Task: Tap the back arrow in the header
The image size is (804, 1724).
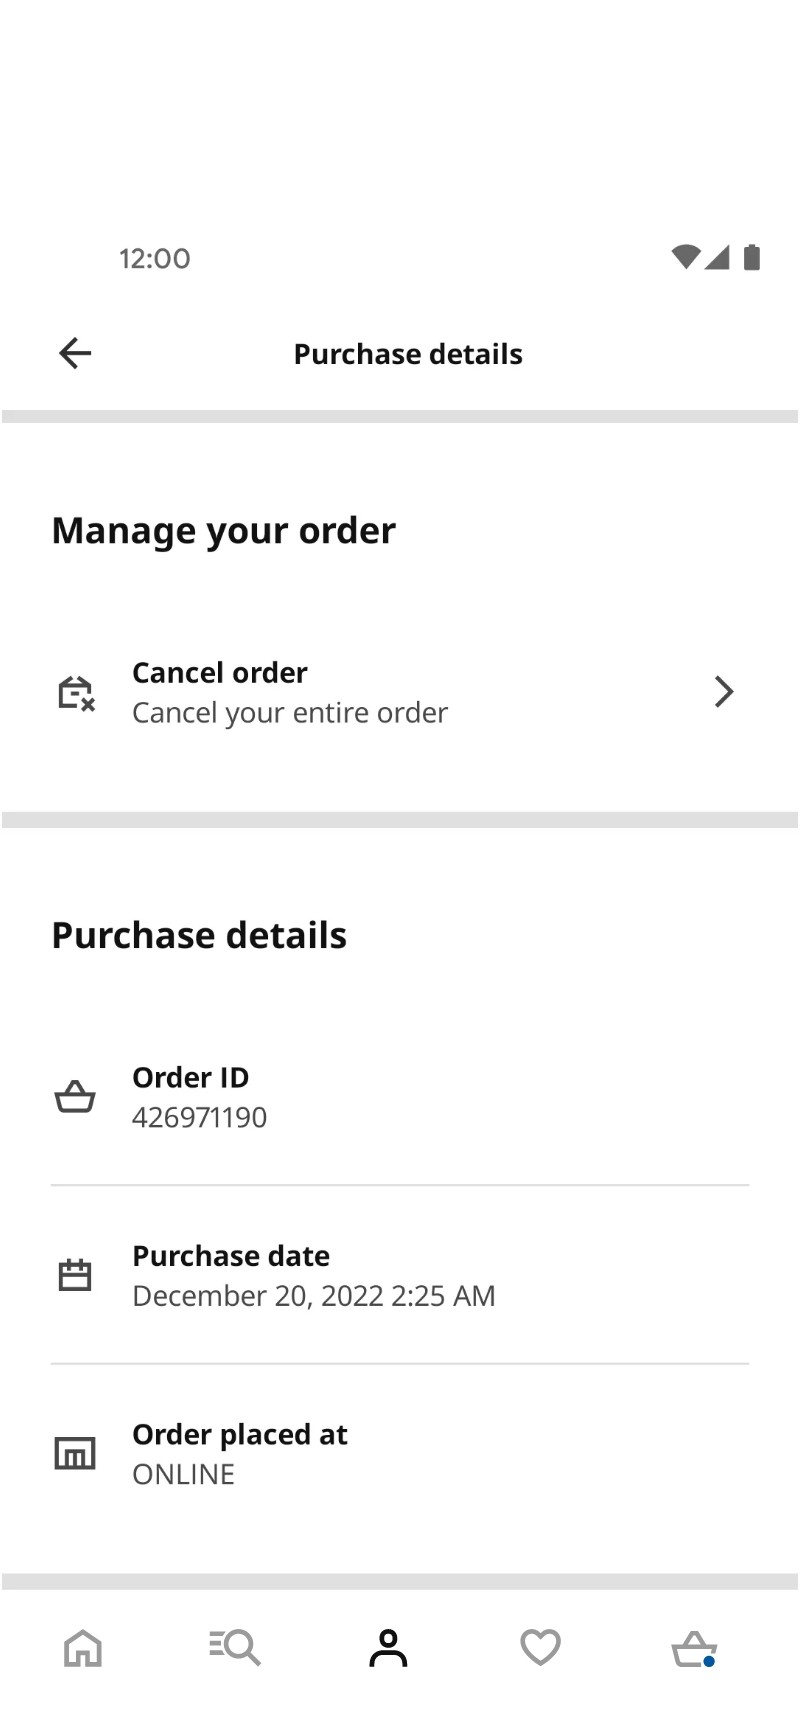Action: click(74, 353)
